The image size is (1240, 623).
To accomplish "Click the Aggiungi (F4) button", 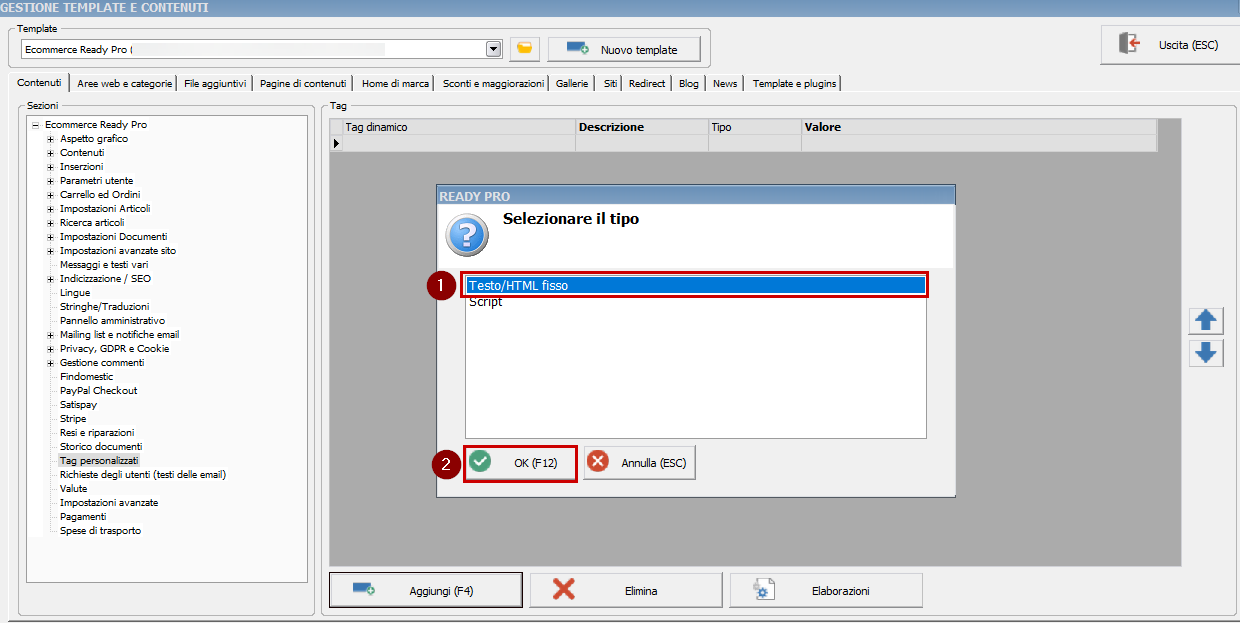I will [x=425, y=591].
